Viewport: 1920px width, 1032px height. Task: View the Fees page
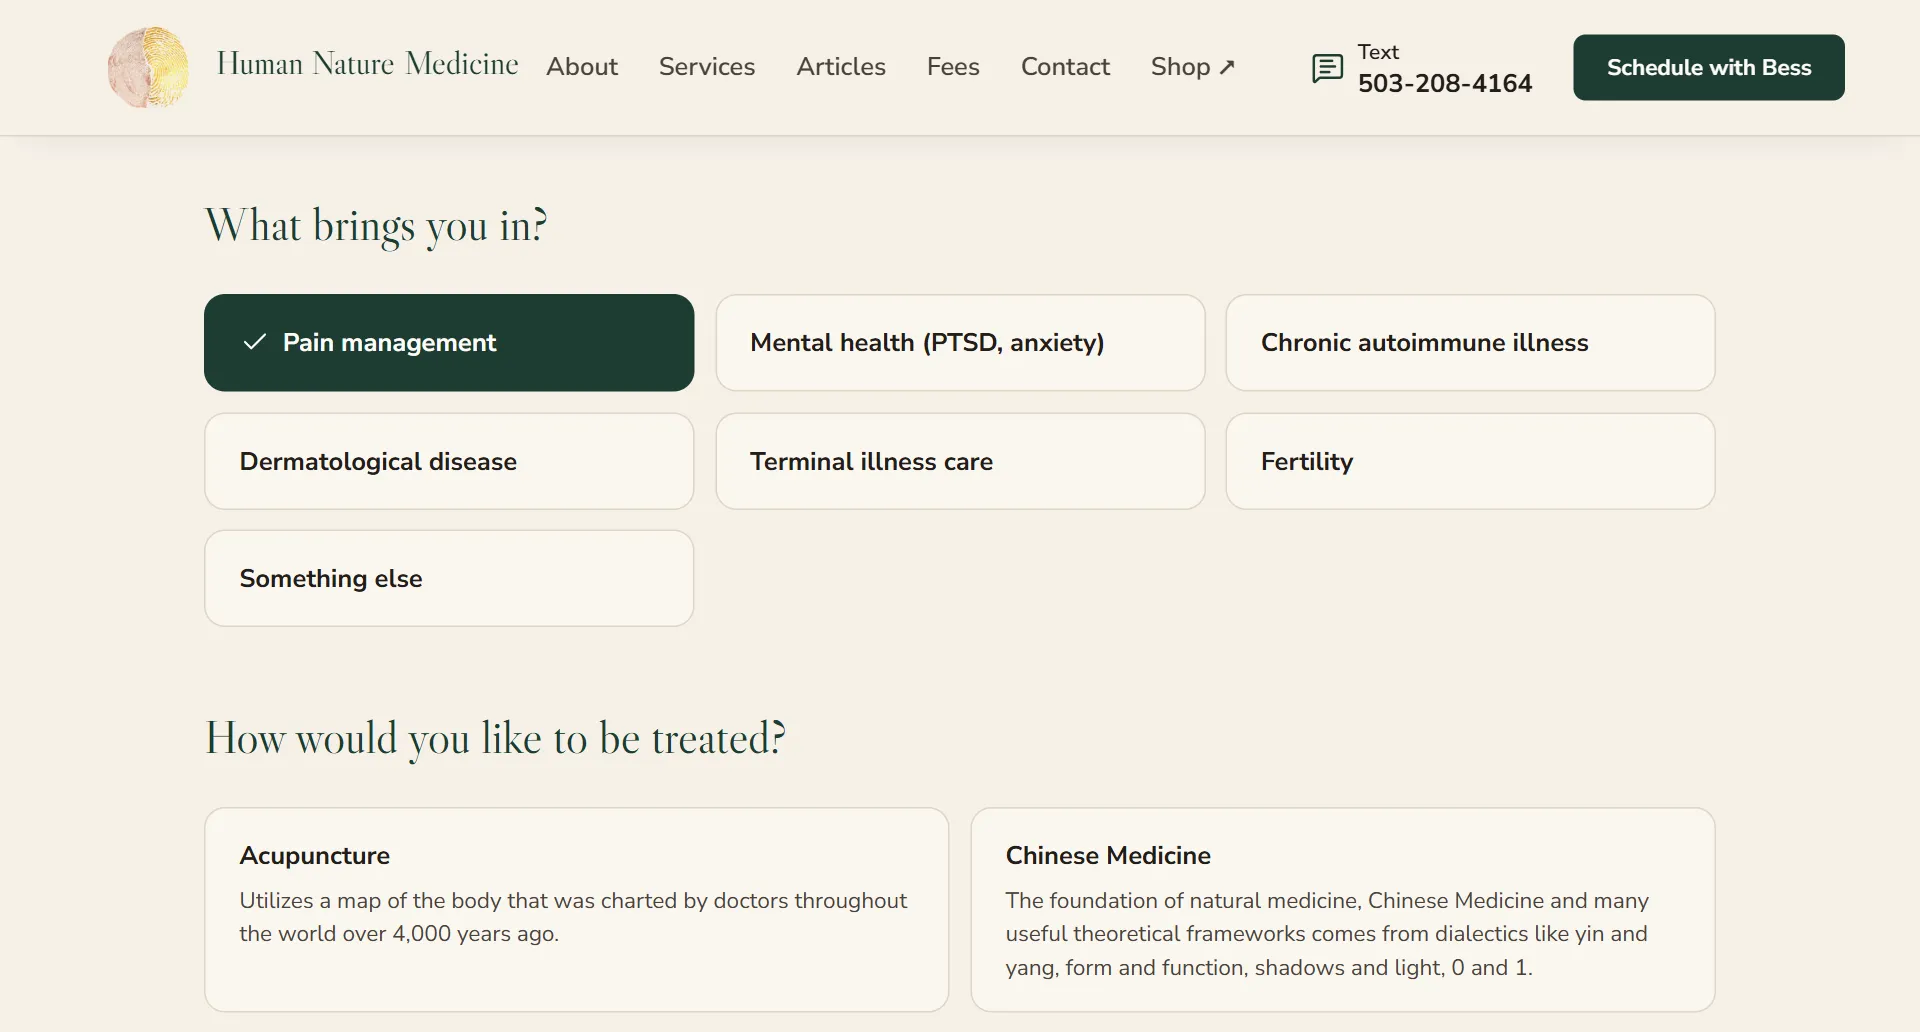[953, 67]
